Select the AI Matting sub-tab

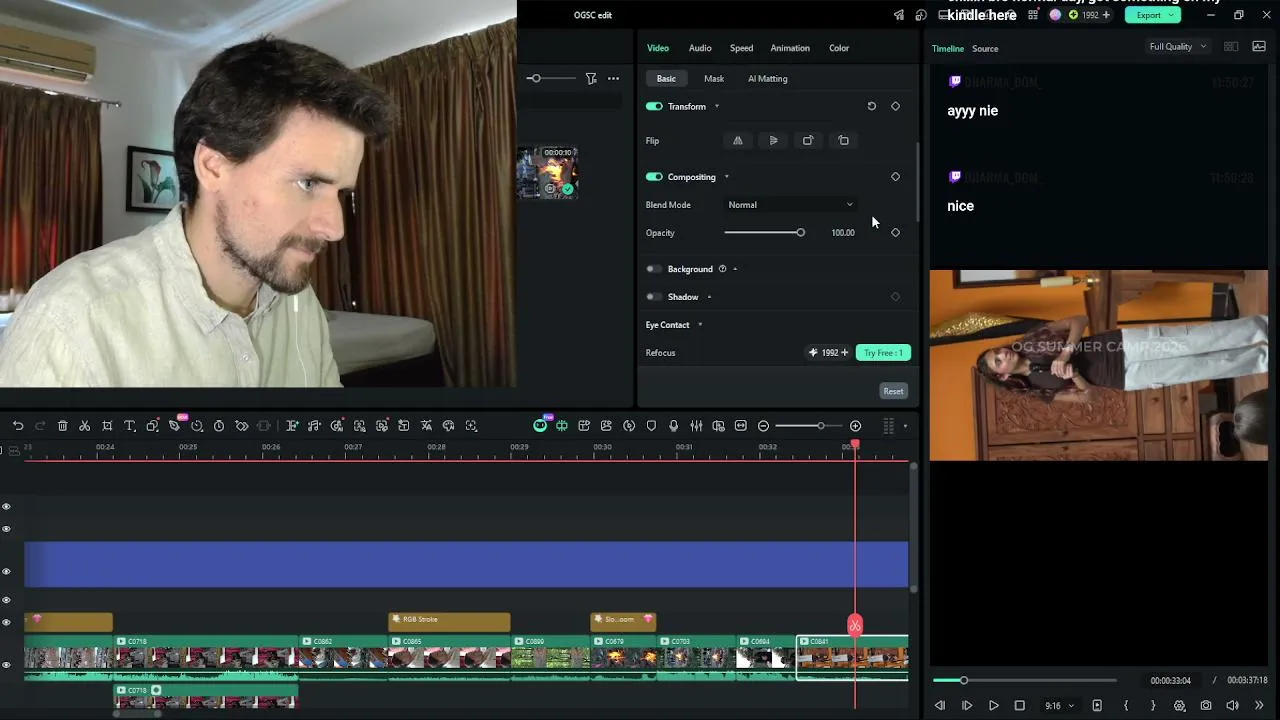click(x=768, y=79)
